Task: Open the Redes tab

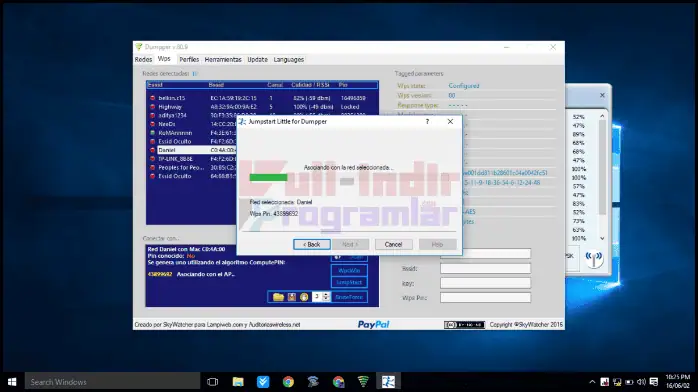Action: tap(143, 59)
